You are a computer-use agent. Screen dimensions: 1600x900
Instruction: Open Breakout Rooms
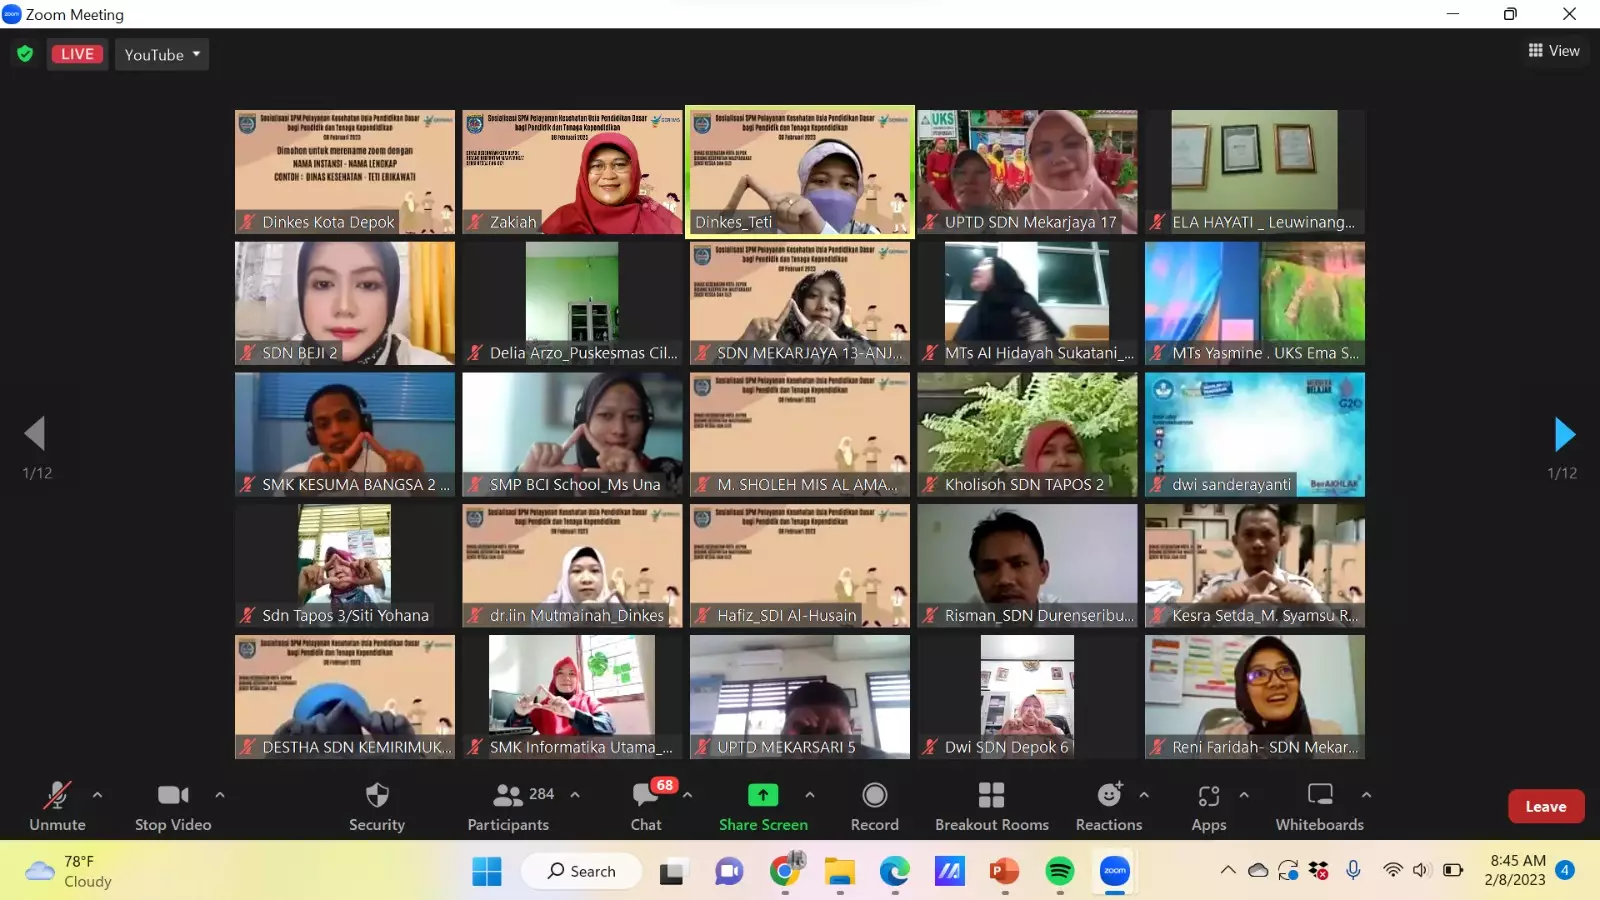click(991, 796)
